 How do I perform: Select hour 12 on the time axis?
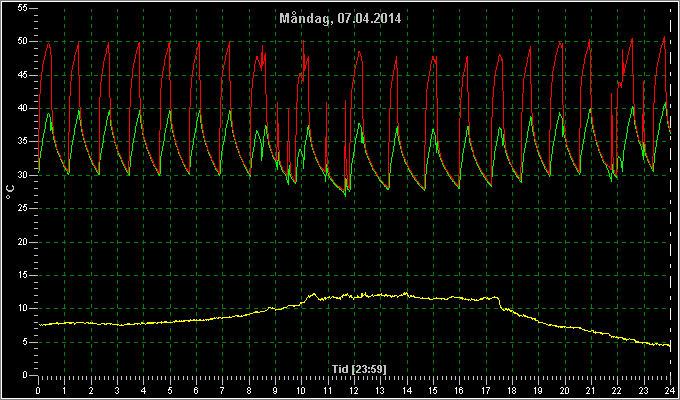pos(354,390)
